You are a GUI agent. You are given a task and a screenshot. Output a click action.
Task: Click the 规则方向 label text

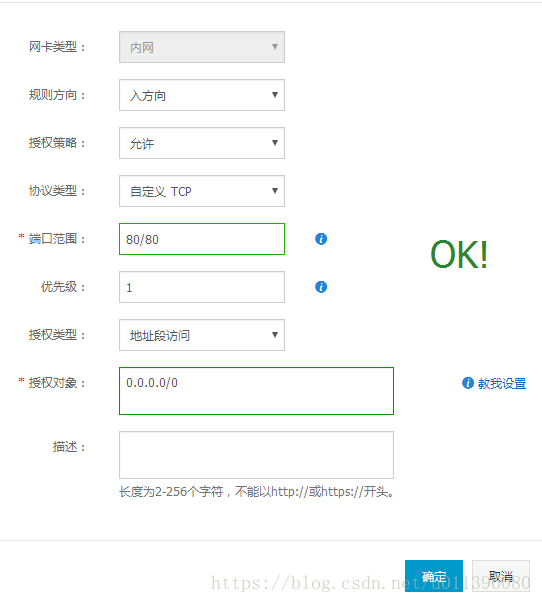coord(57,95)
